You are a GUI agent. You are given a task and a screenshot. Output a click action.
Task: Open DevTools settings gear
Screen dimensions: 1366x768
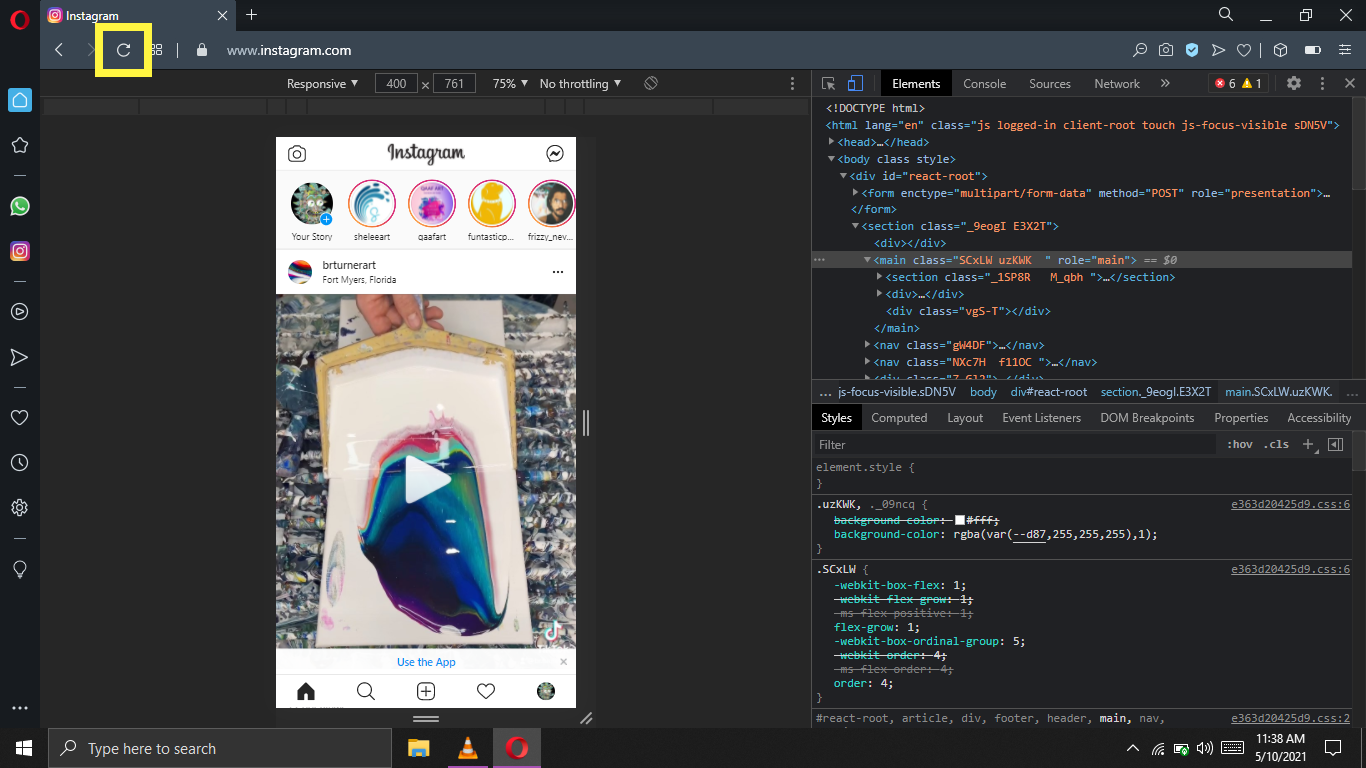[1294, 84]
